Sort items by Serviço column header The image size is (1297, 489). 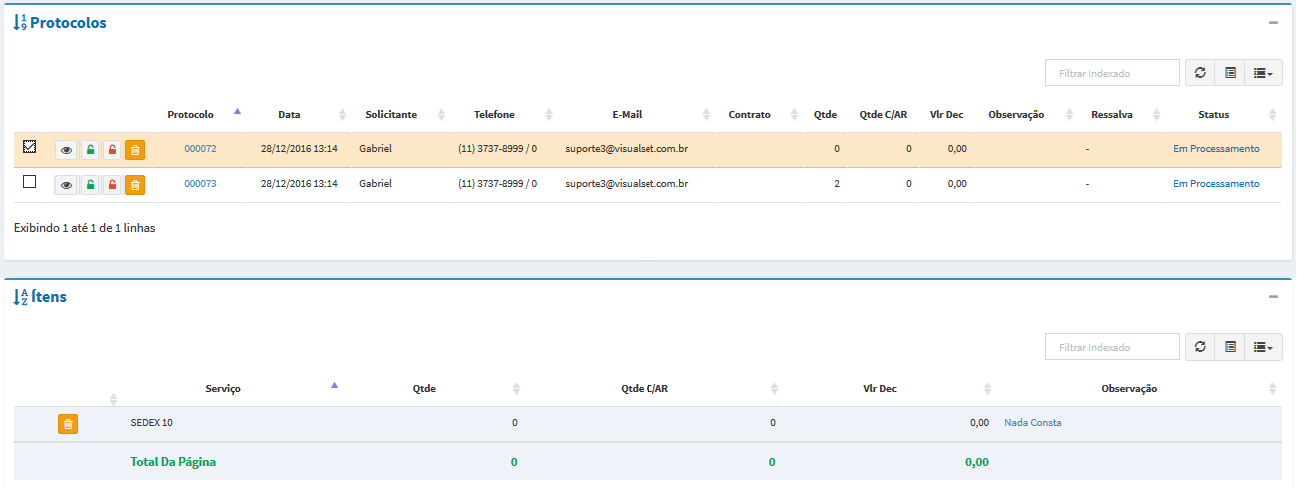coord(223,389)
